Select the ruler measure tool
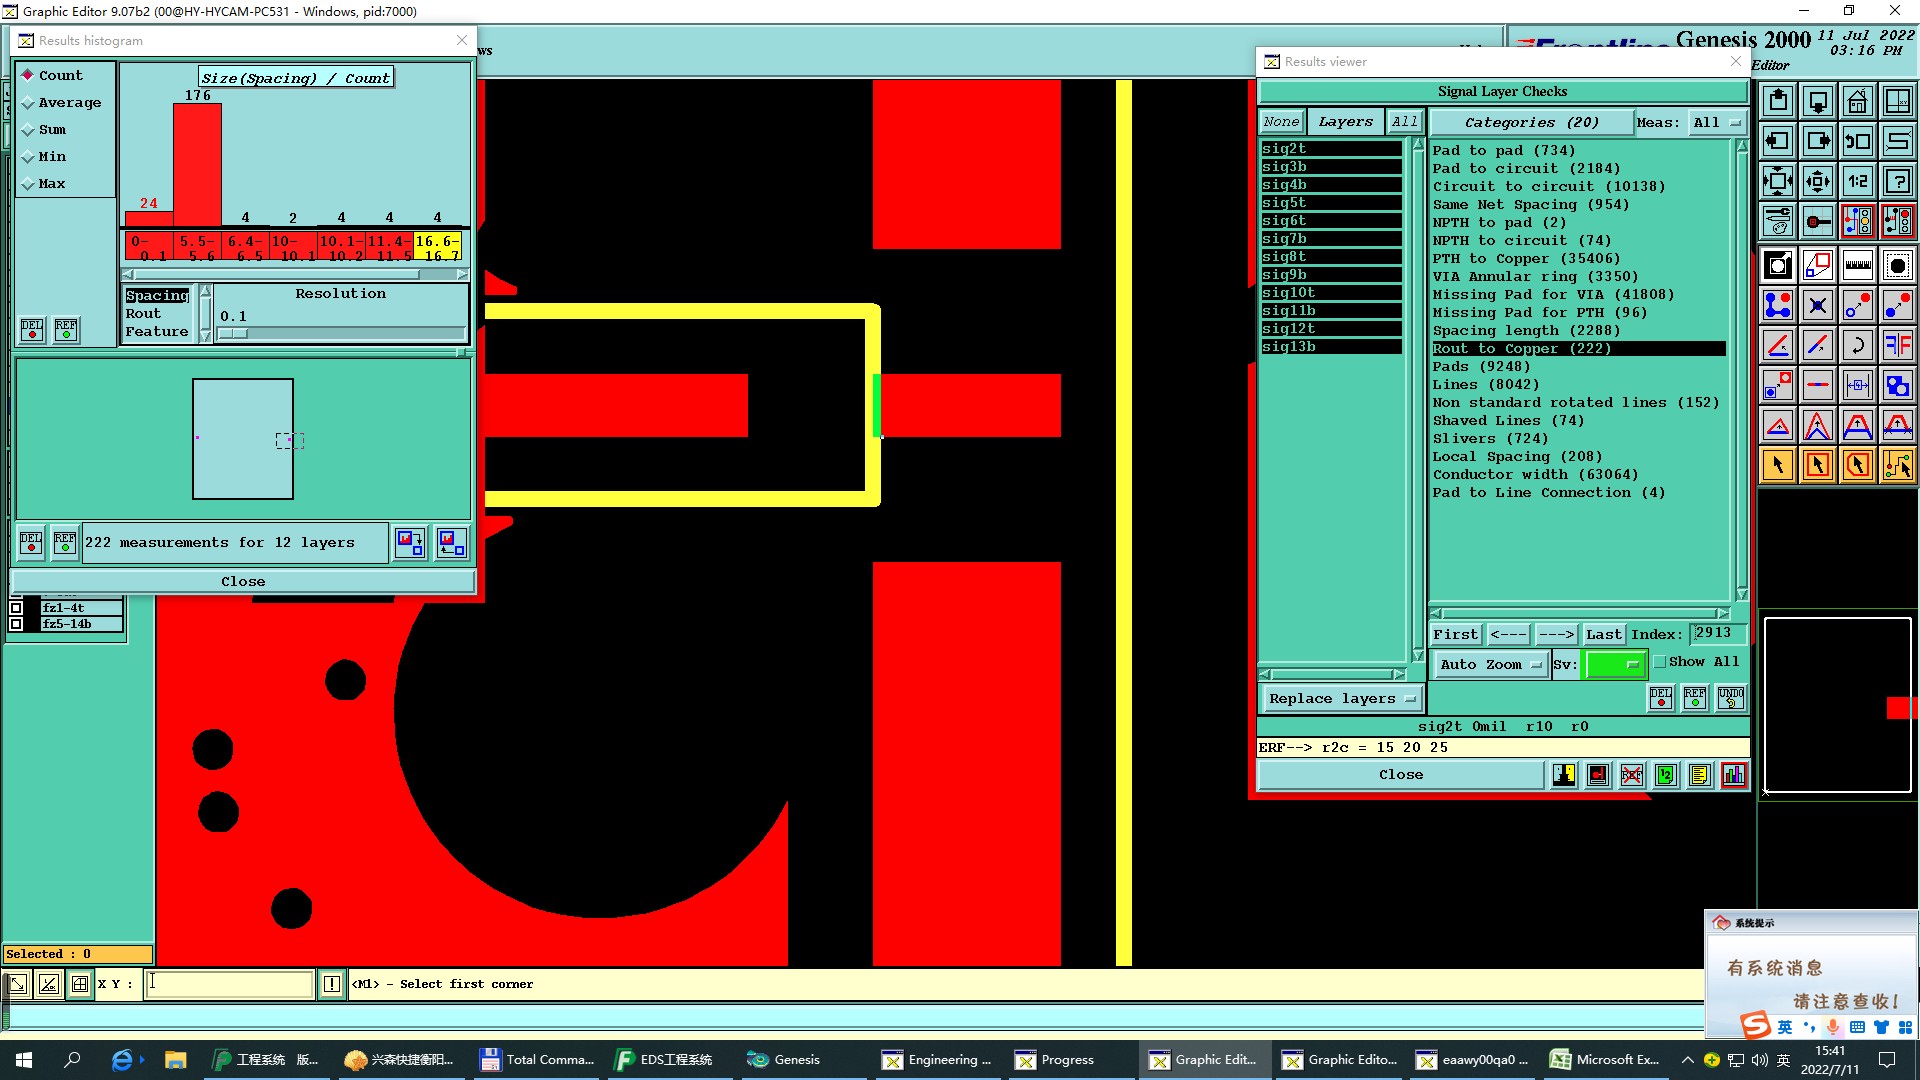The height and width of the screenshot is (1080, 1920). pyautogui.click(x=1857, y=265)
